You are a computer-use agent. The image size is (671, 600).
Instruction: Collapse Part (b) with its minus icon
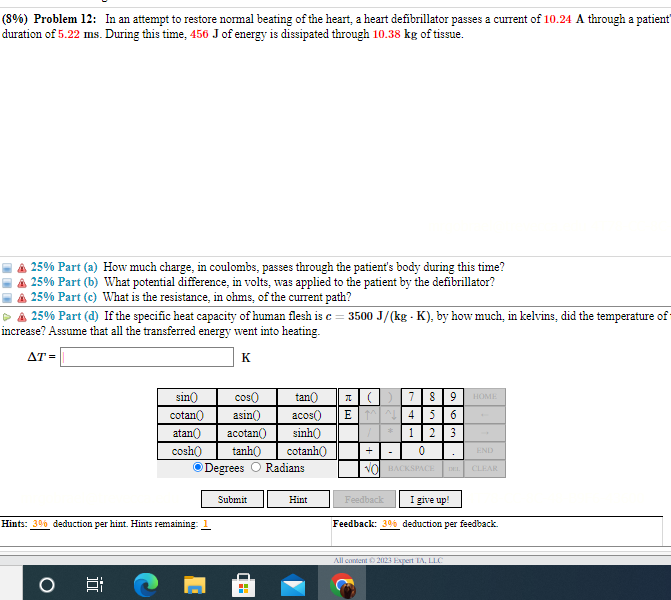click(7, 283)
